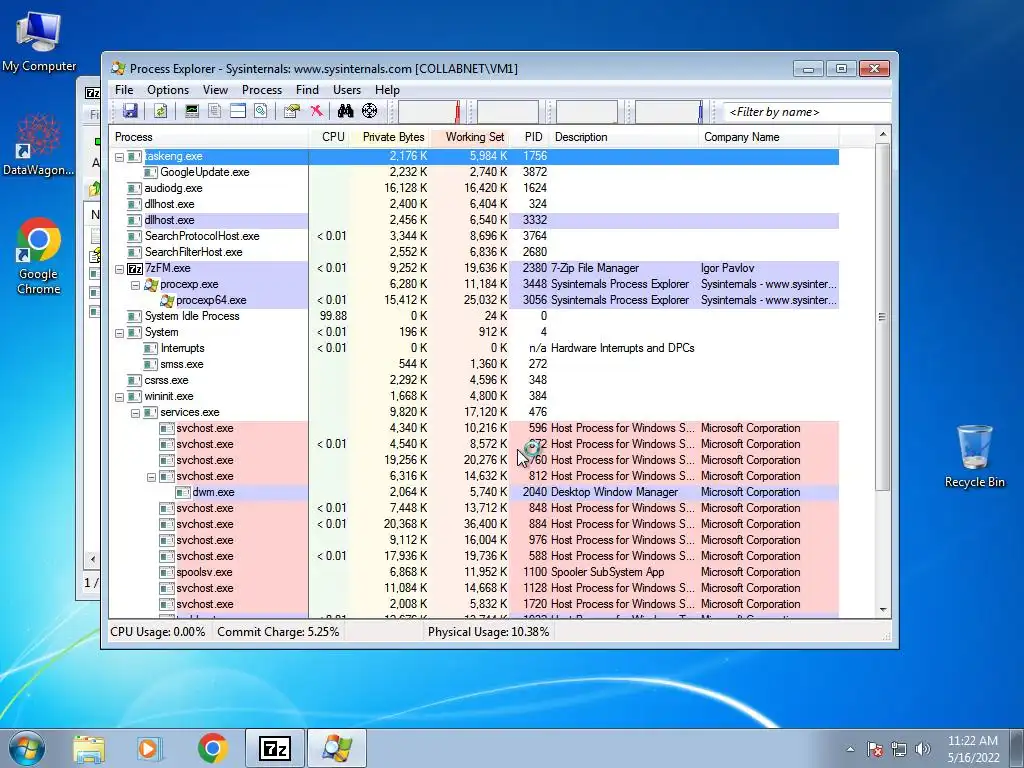Open the Users menu
Viewport: 1024px width, 768px height.
coord(347,90)
